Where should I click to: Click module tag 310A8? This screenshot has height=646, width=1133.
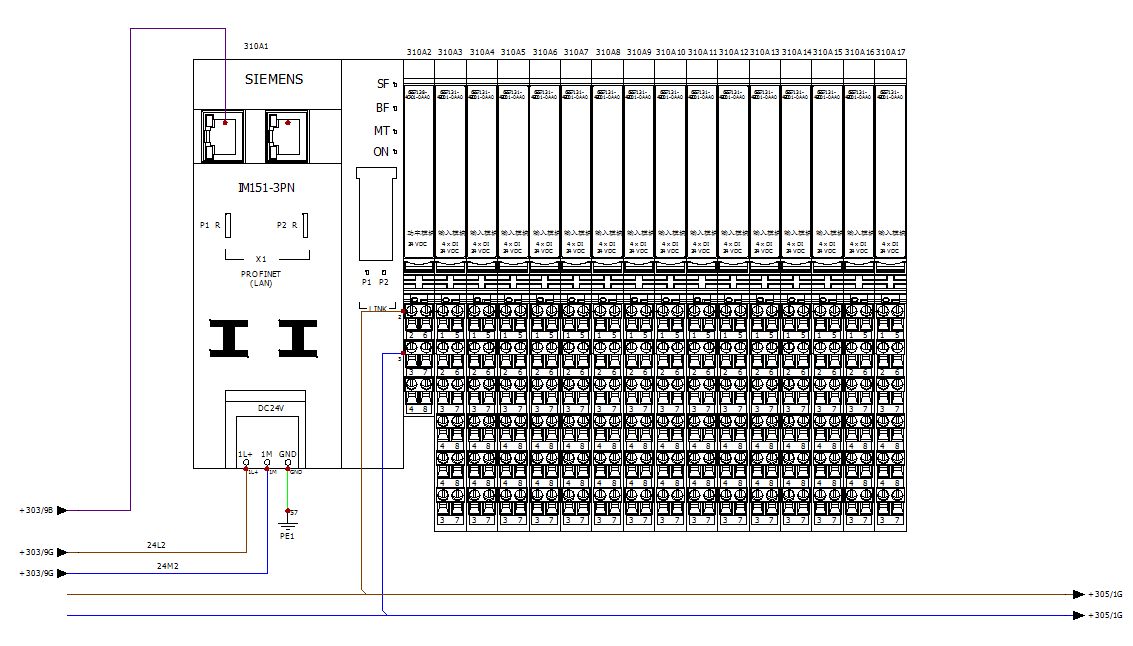coord(608,52)
